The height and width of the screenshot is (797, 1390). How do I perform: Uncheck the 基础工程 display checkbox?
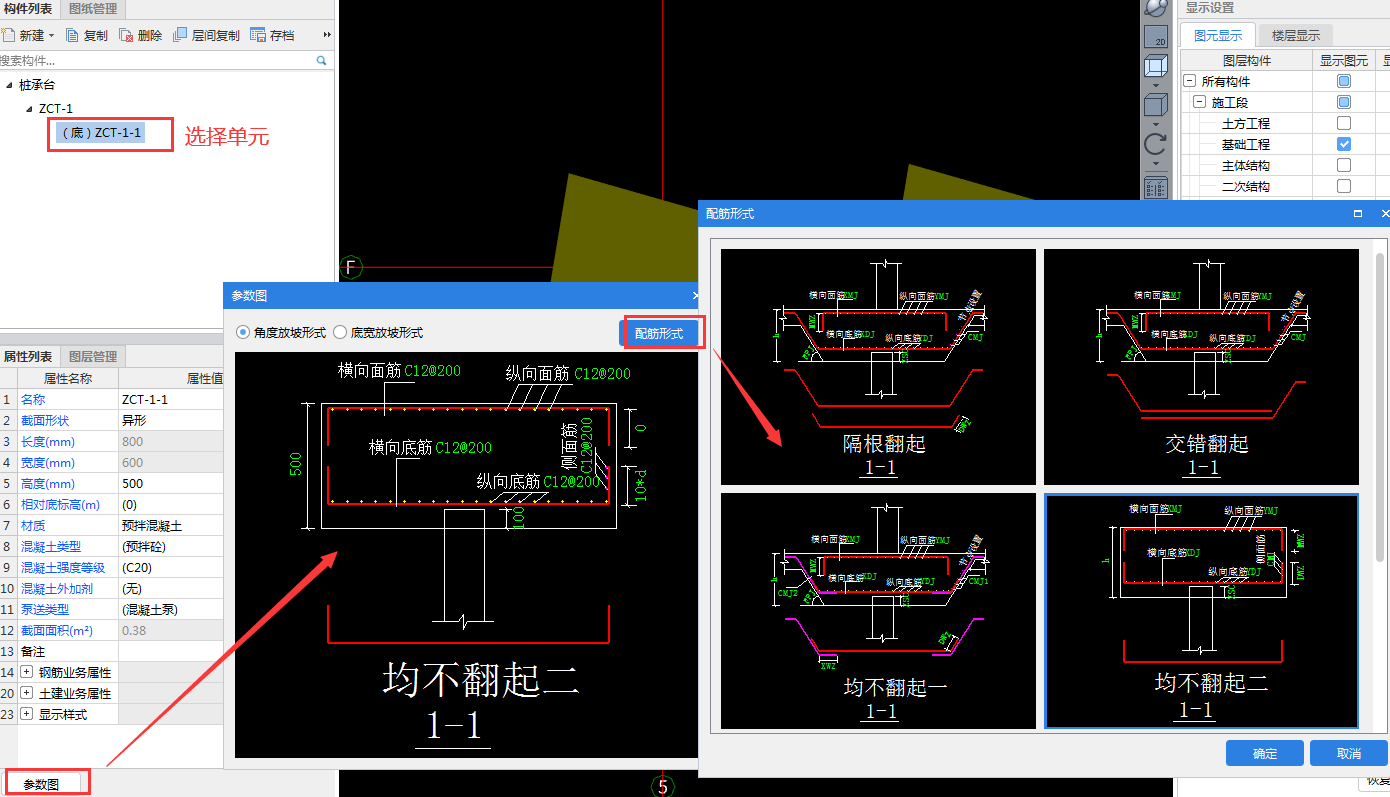click(x=1344, y=144)
